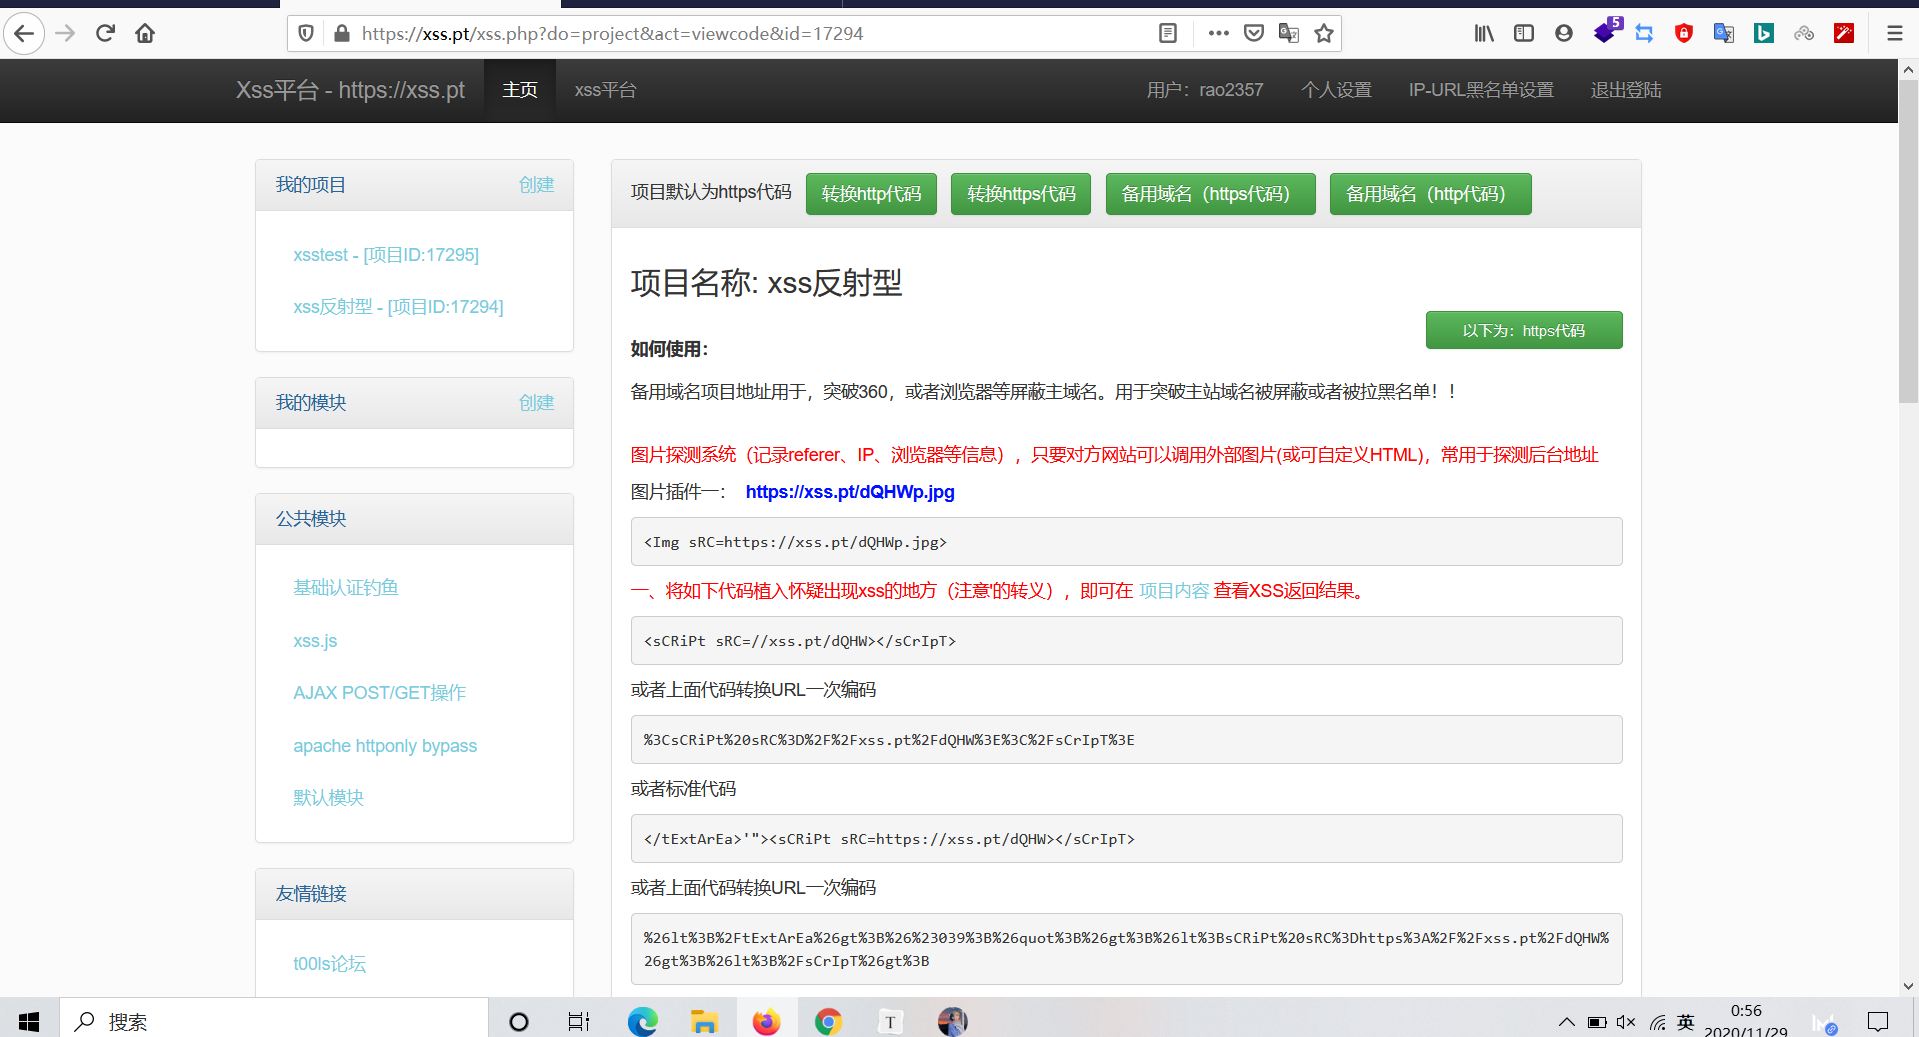The width and height of the screenshot is (1919, 1037).
Task: Click the 转换http代码 button
Action: [871, 194]
